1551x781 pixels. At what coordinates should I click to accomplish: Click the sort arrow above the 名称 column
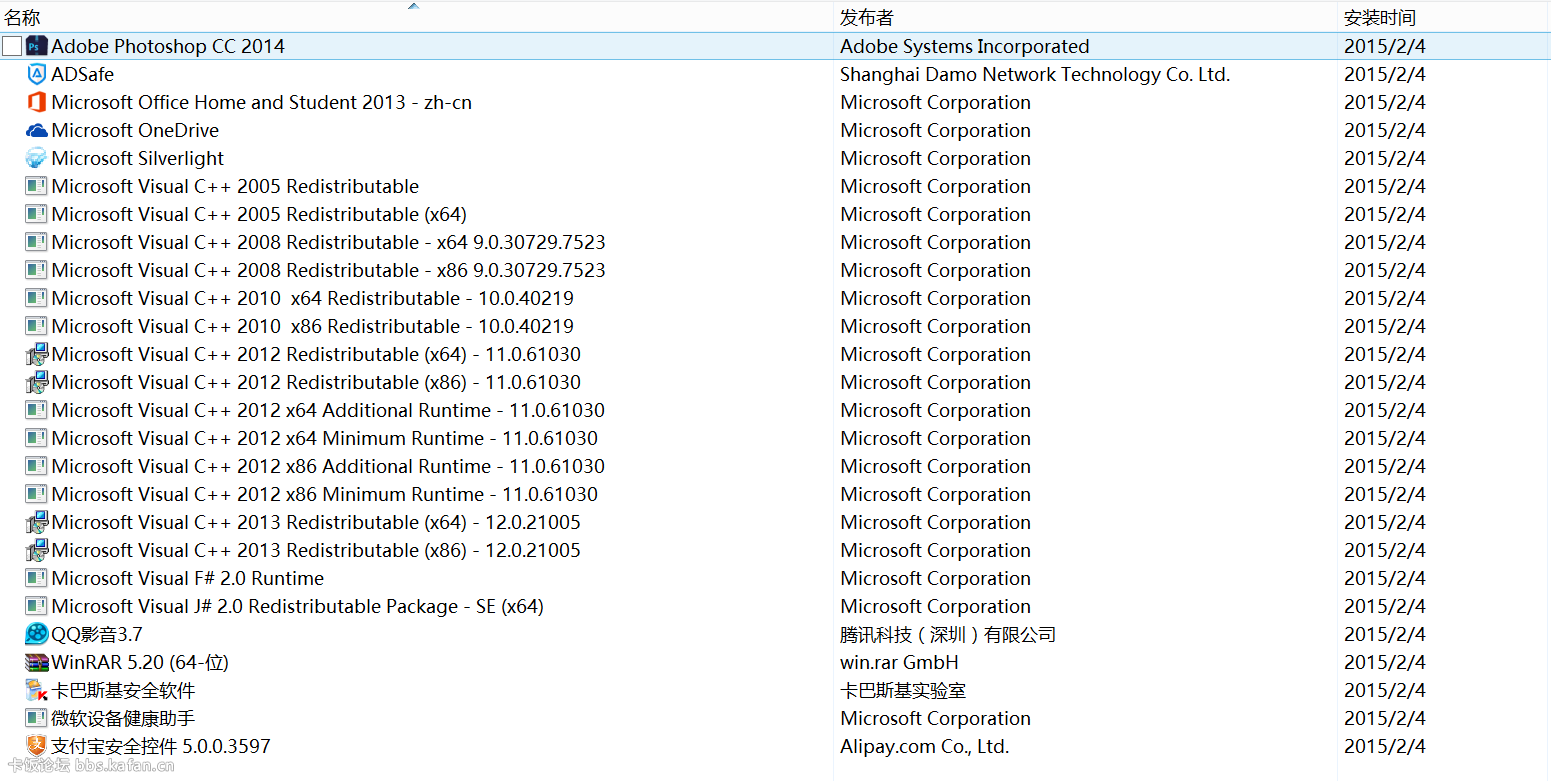point(413,6)
